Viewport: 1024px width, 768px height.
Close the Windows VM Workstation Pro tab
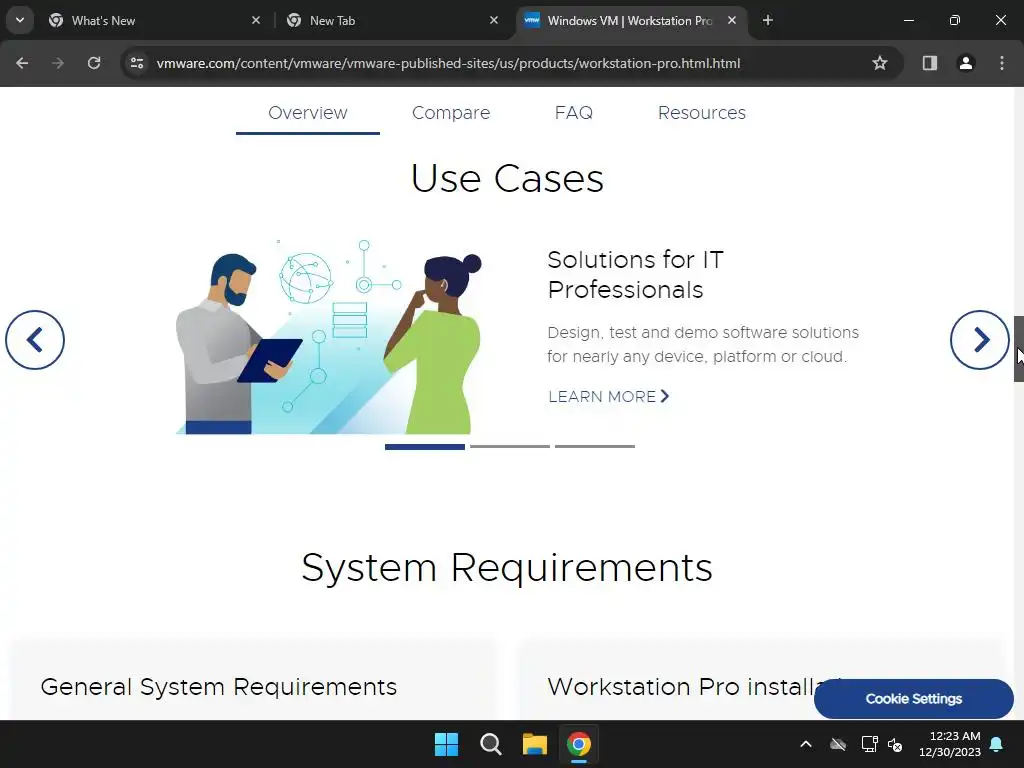732,20
